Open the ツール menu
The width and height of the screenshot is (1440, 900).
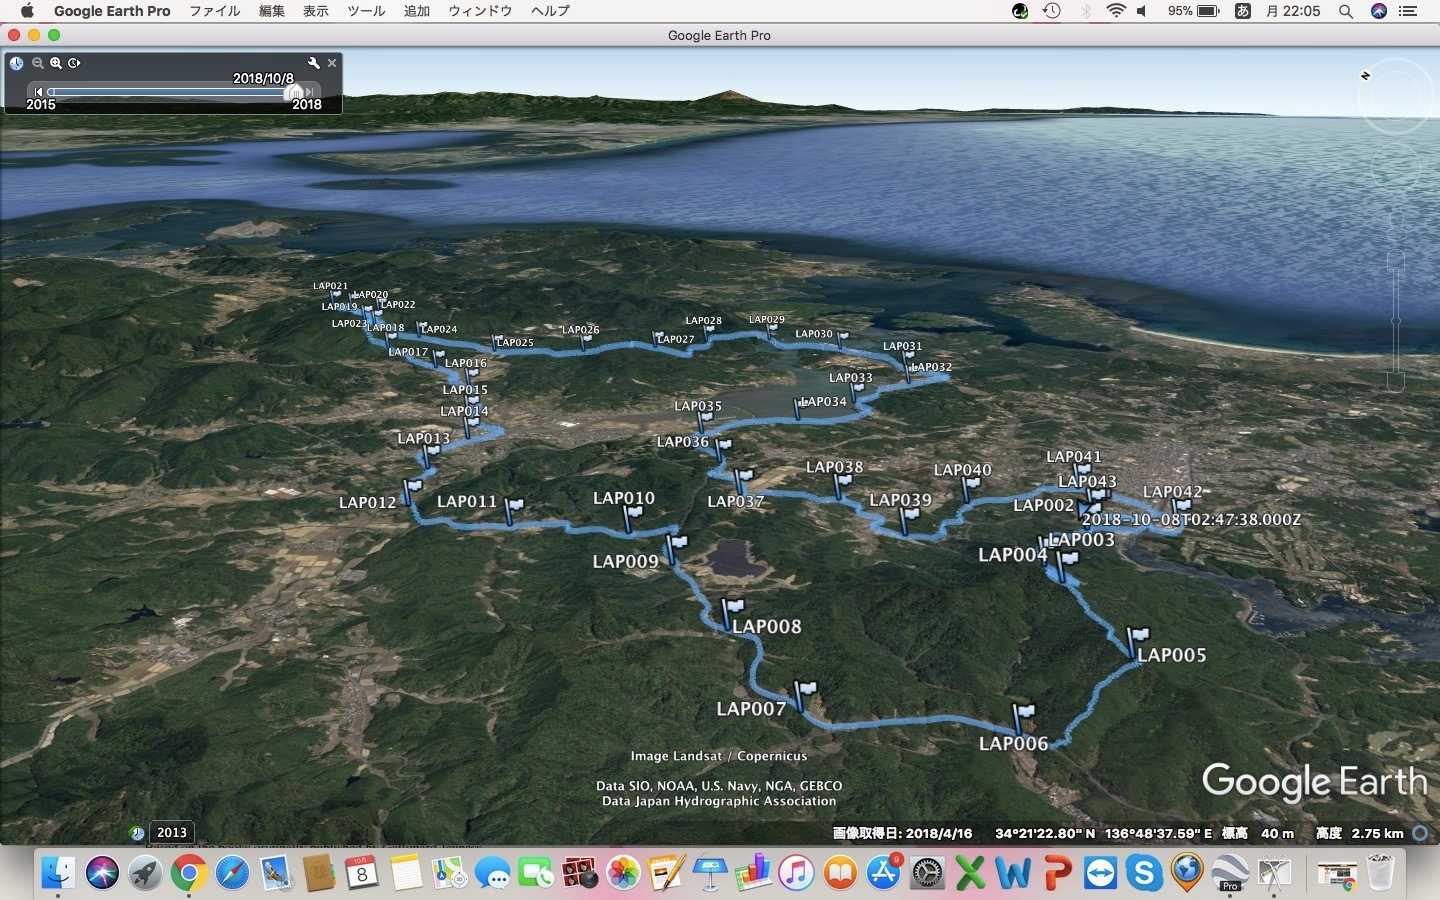(365, 11)
